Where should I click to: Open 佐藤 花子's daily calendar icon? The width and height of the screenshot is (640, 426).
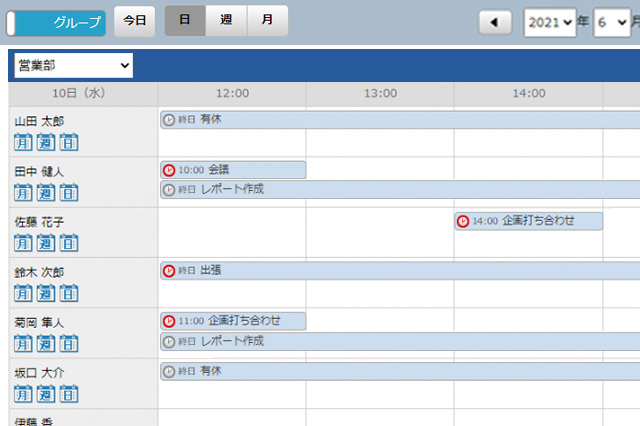click(x=69, y=243)
